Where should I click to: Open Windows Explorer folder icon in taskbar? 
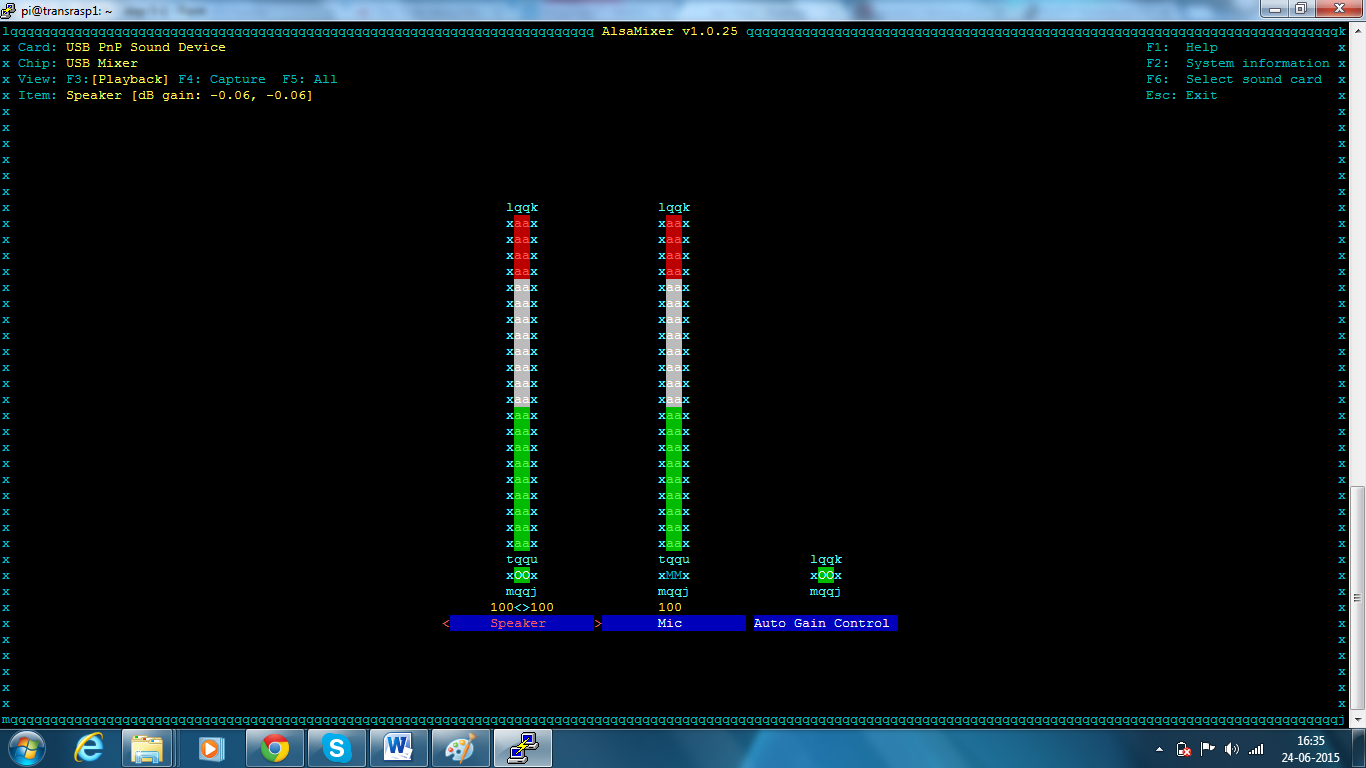coord(148,747)
